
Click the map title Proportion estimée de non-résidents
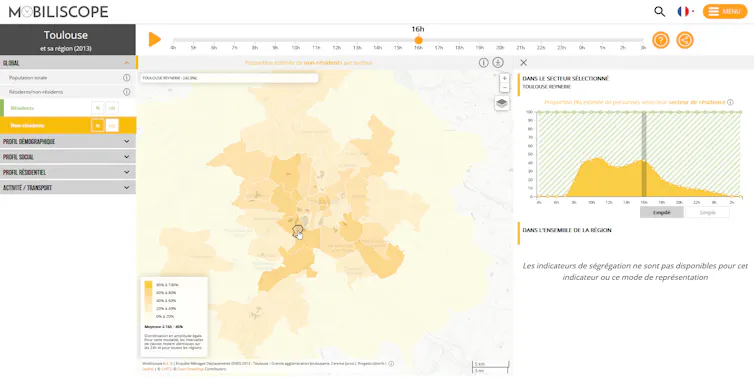click(x=308, y=63)
